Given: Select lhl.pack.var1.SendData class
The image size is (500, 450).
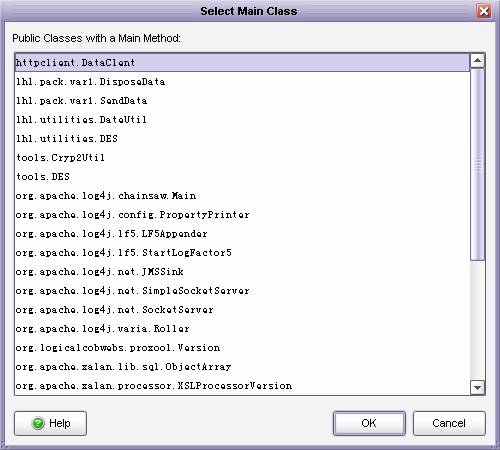Looking at the screenshot, I should pos(242,101).
